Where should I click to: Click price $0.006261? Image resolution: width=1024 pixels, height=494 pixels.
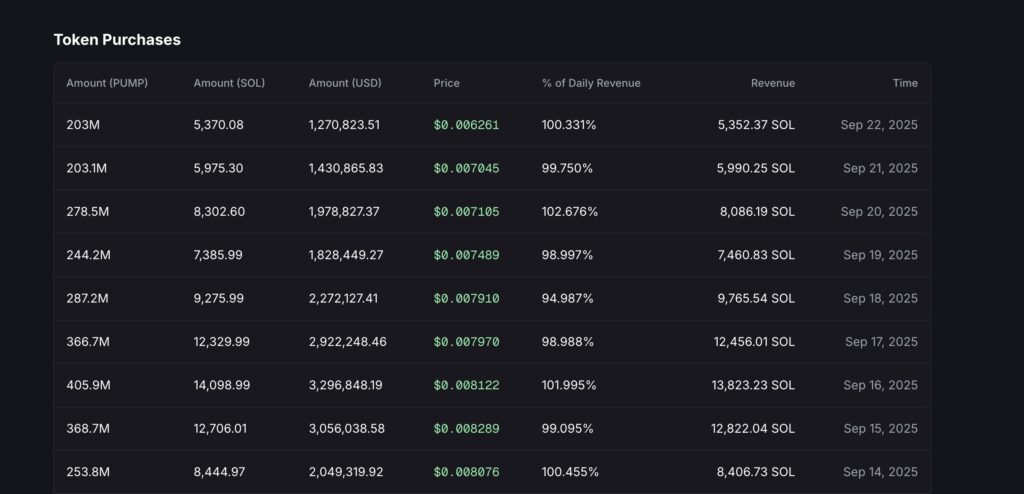tap(466, 125)
